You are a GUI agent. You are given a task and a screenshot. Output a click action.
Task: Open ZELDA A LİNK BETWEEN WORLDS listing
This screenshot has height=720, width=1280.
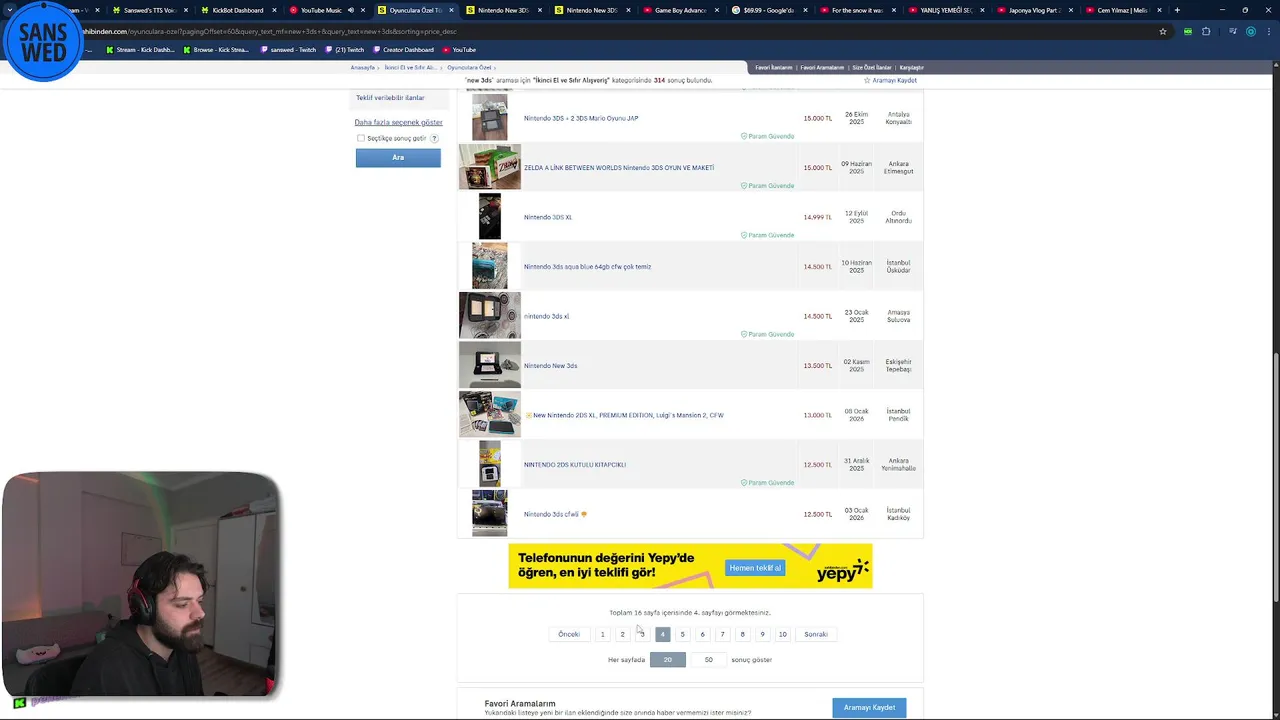(x=619, y=168)
